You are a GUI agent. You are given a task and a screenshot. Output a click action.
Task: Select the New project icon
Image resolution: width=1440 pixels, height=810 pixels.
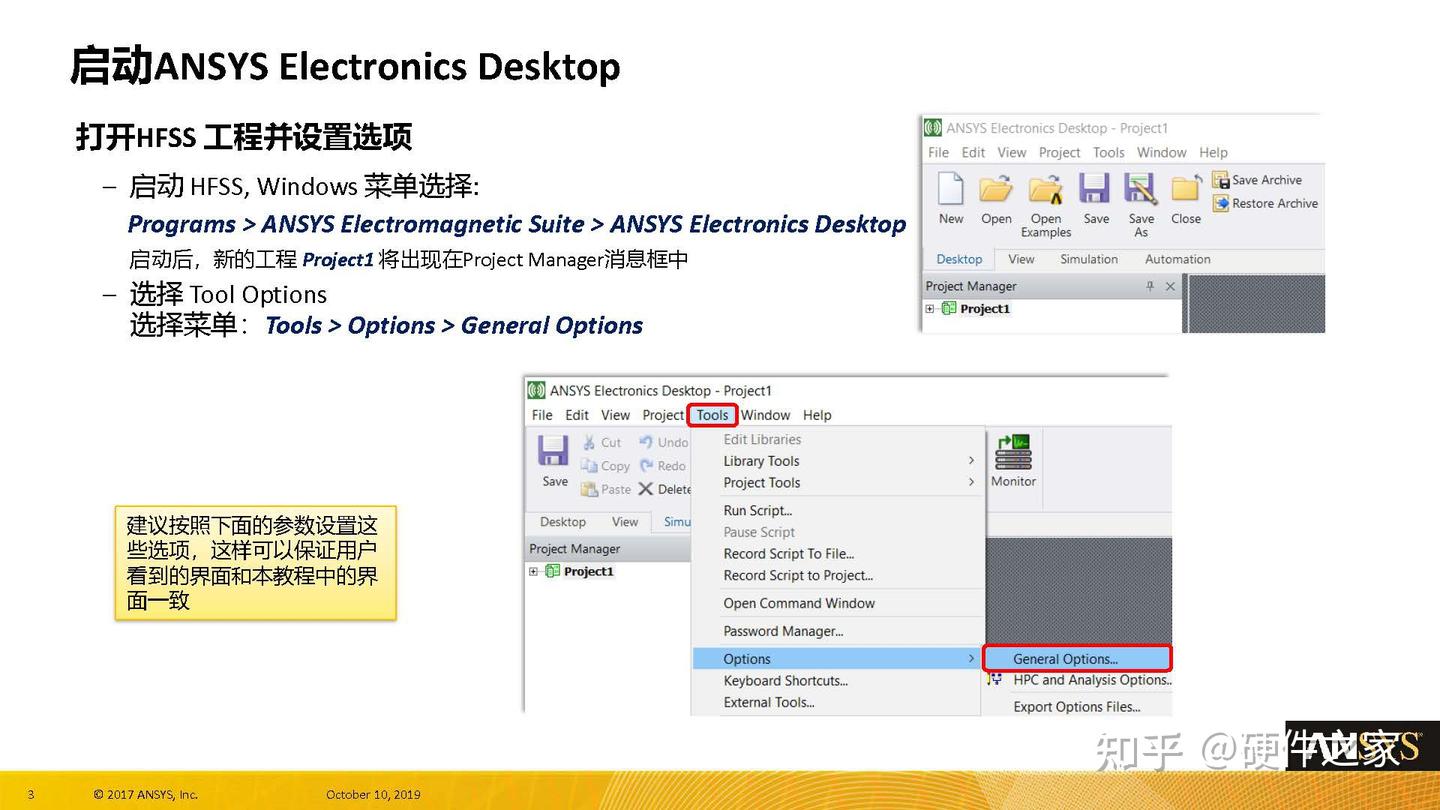click(948, 190)
